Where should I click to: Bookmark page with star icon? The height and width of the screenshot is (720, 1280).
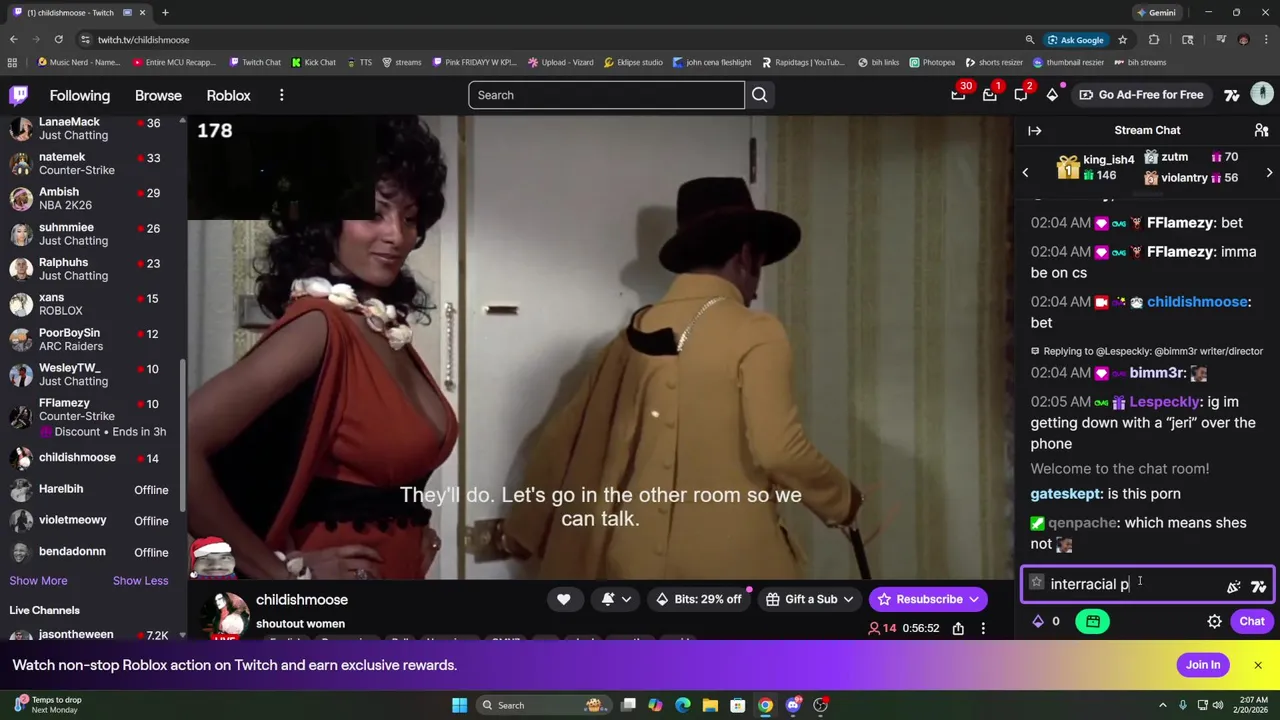(1122, 39)
